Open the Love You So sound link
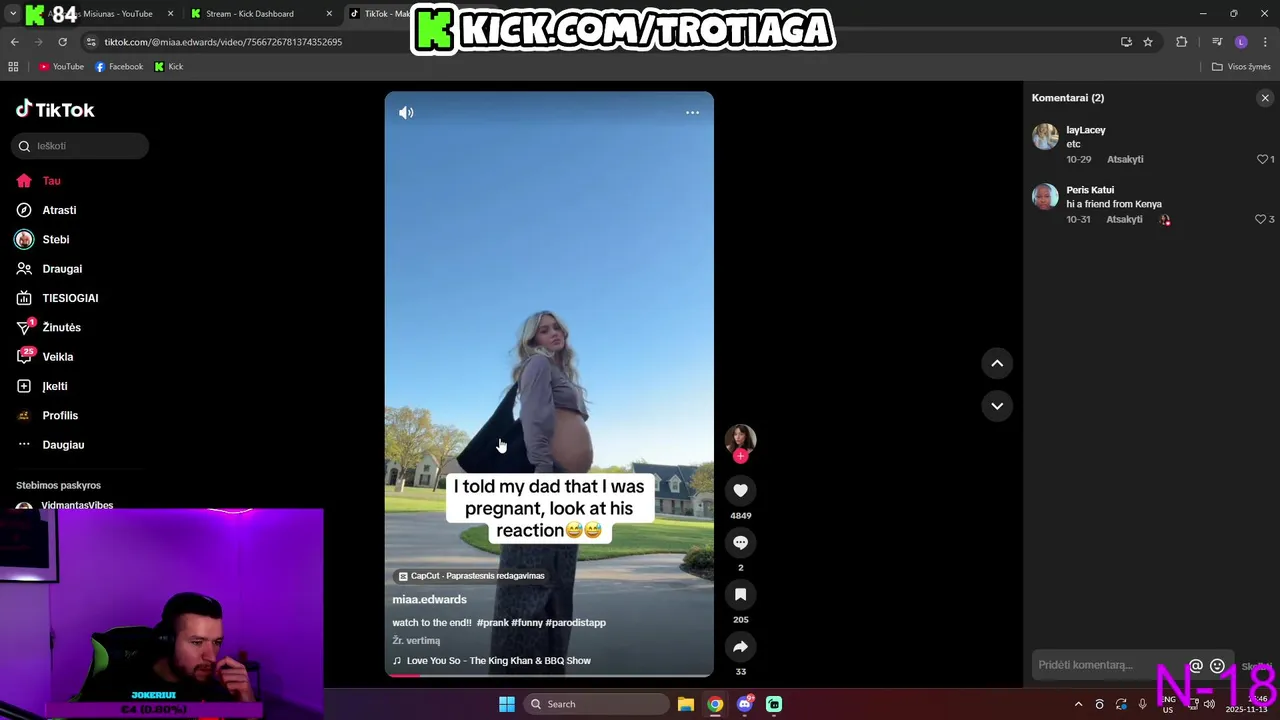The width and height of the screenshot is (1280, 720). [x=498, y=661]
